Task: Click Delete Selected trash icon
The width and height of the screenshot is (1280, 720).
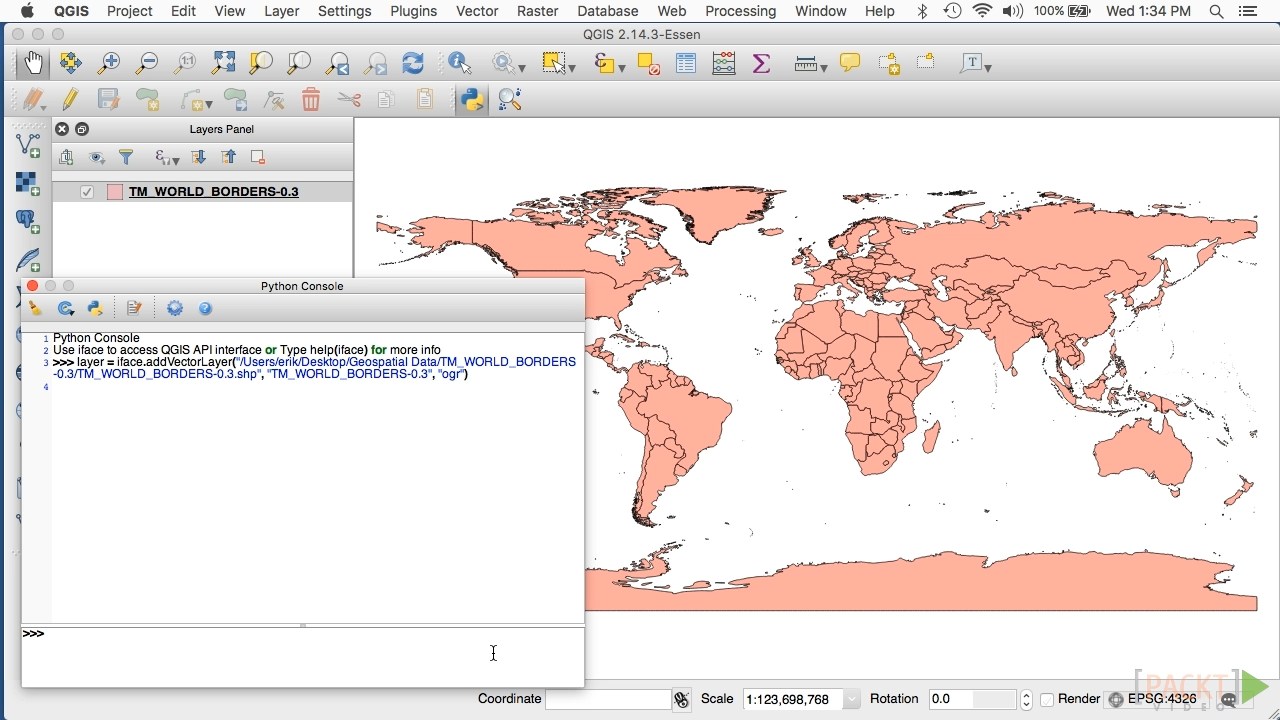Action: coord(311,99)
